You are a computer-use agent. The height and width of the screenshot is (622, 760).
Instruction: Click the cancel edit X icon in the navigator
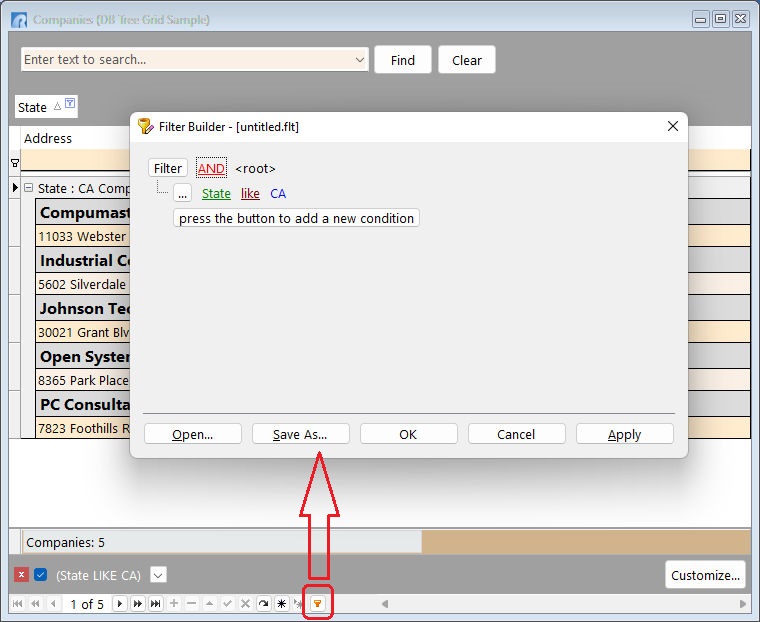click(245, 604)
